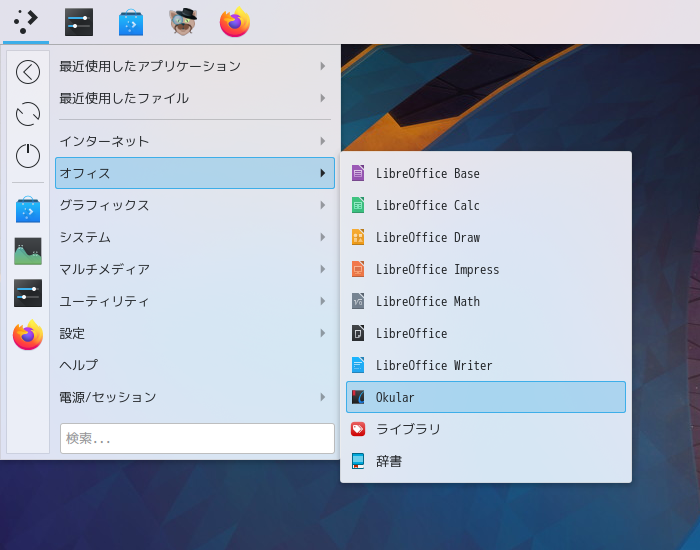Launch Firefox from the top panel
Viewport: 700px width, 550px height.
coord(235,22)
